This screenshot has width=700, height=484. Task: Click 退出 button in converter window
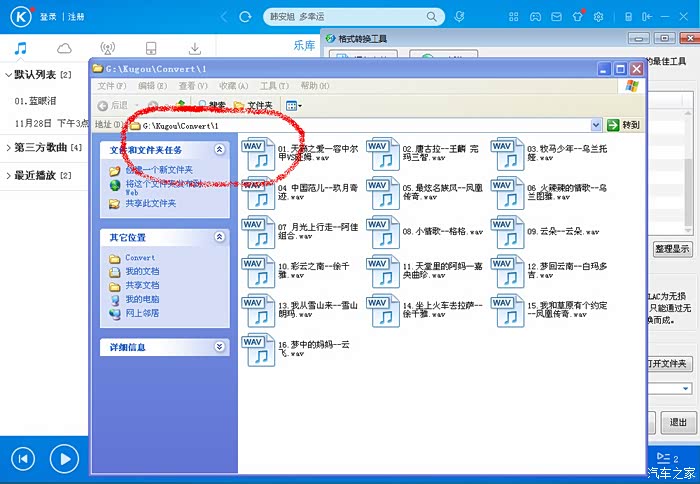point(678,422)
